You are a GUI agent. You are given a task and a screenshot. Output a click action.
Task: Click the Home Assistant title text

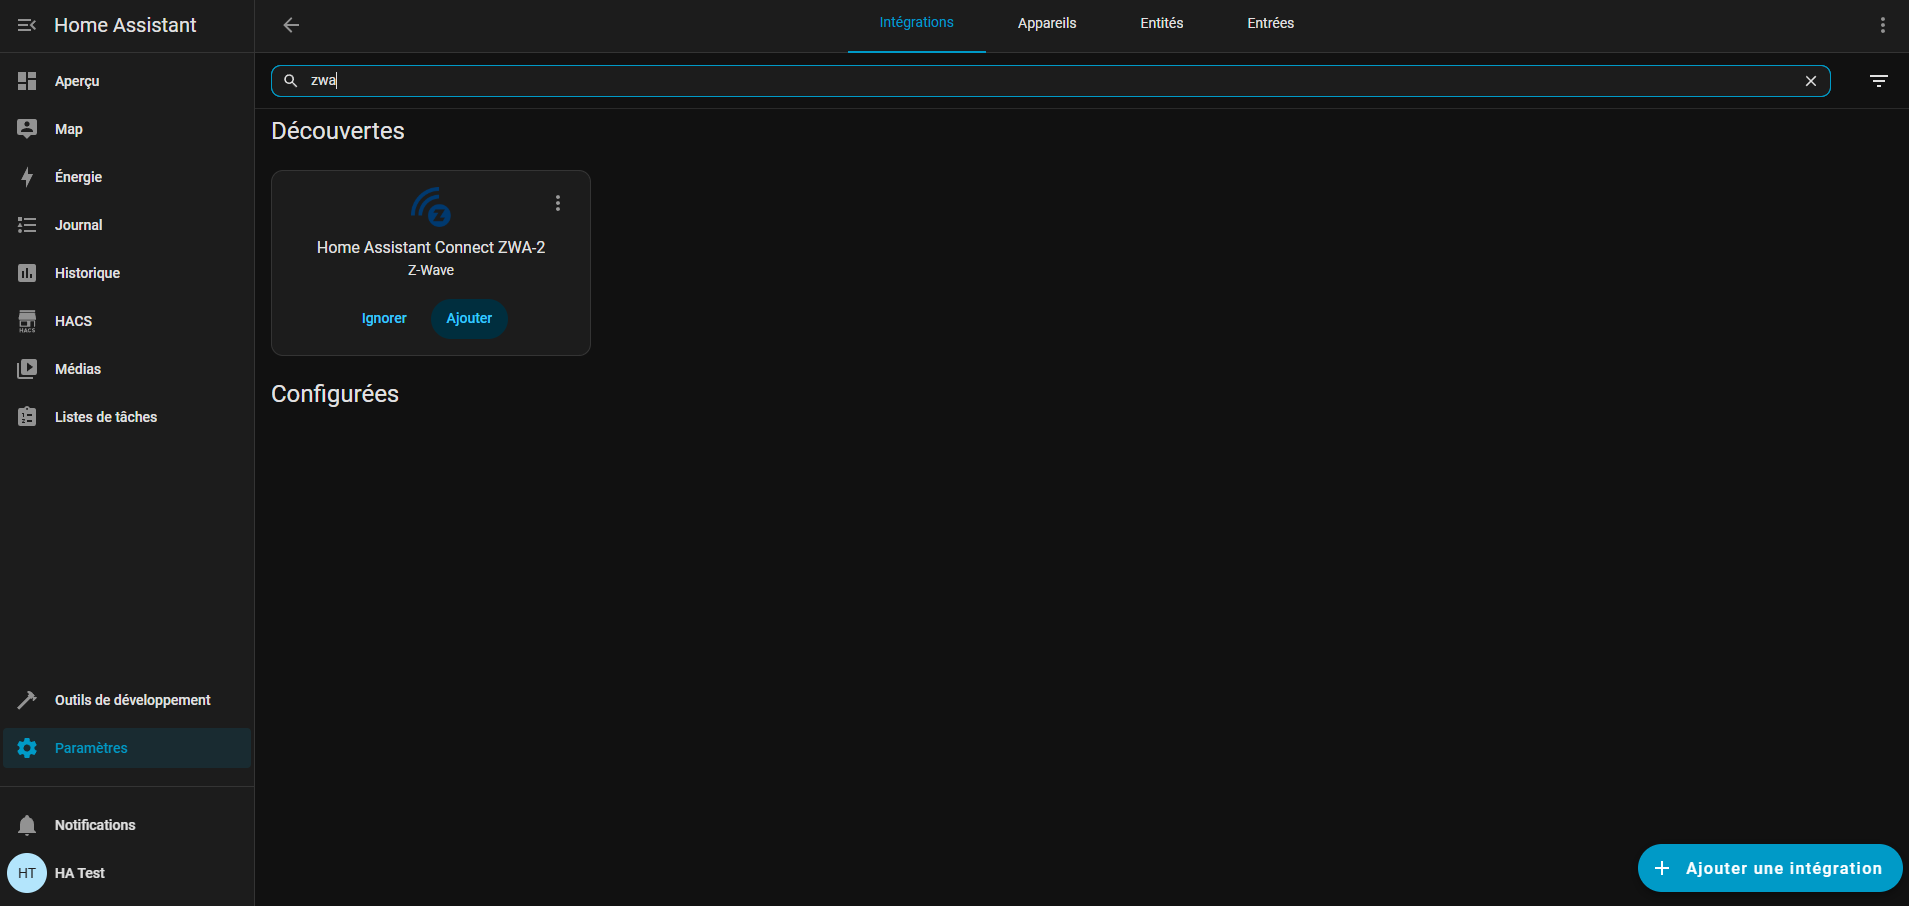pyautogui.click(x=125, y=25)
